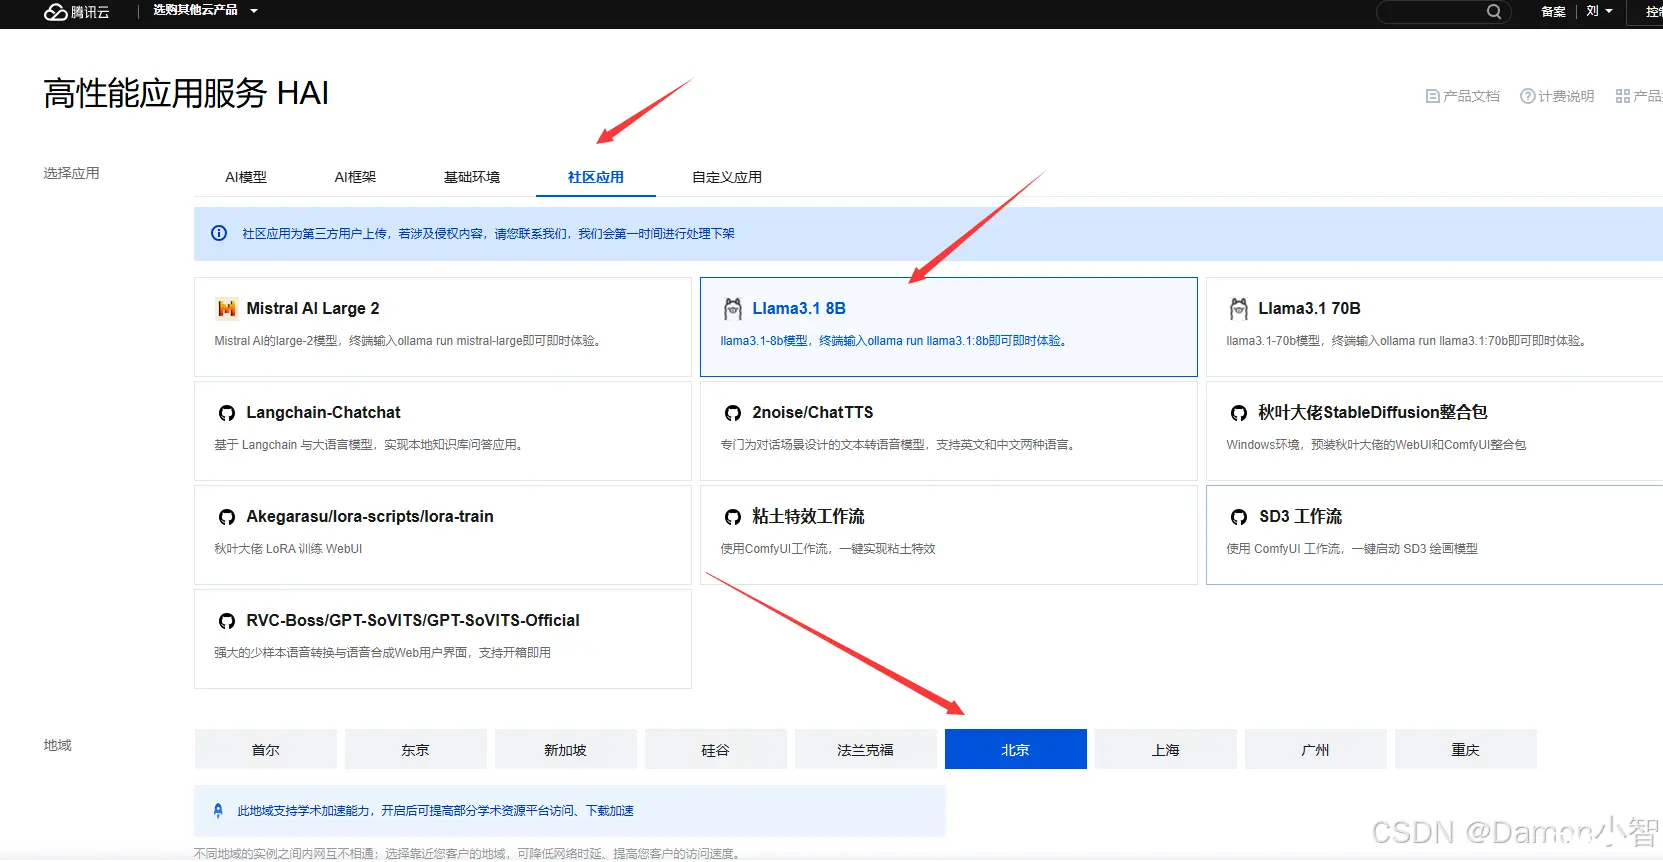
Task: Click GitHub icon beside SD3 工作流
Action: pos(1239,517)
